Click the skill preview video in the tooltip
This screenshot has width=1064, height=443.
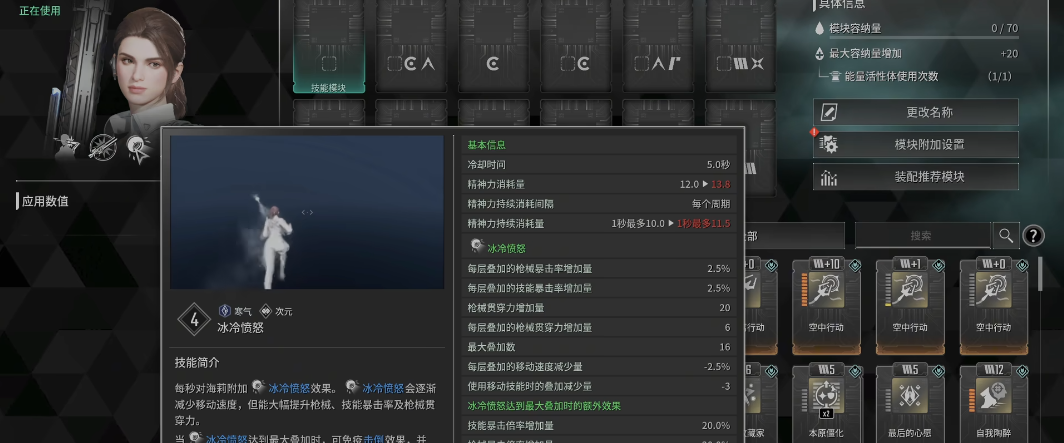coord(307,212)
